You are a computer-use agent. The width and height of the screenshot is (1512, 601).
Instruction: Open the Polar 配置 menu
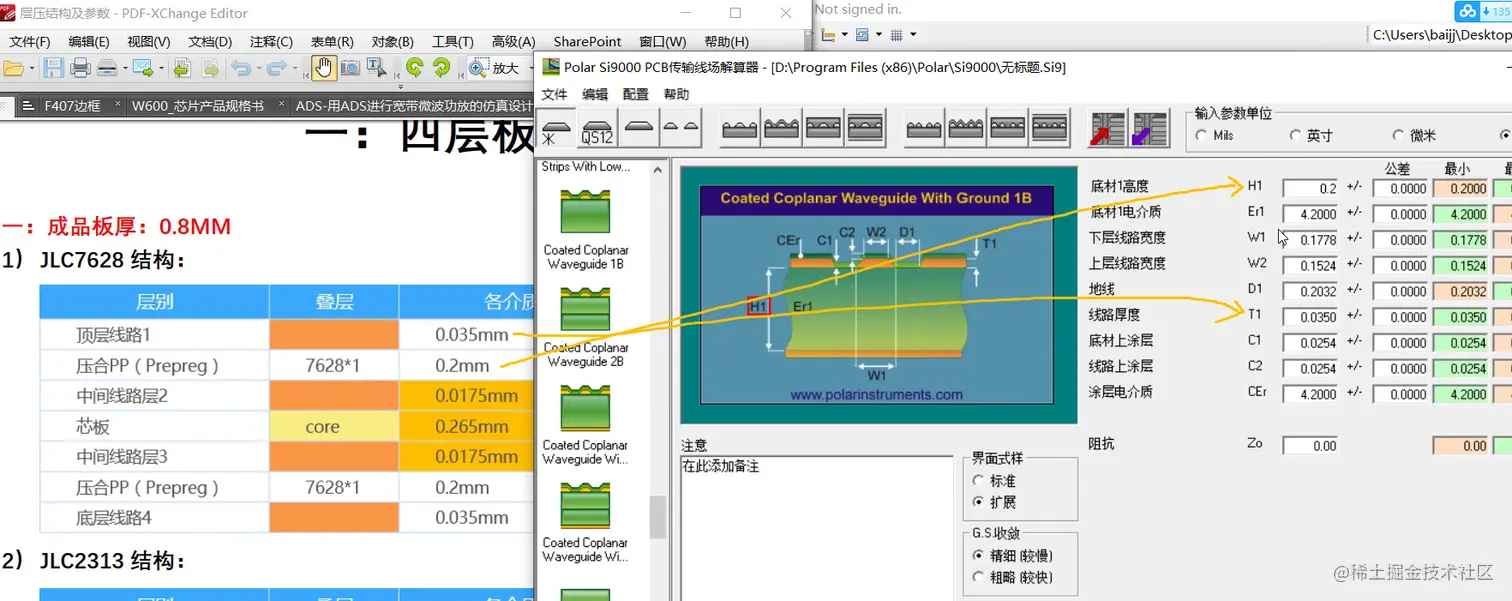pyautogui.click(x=635, y=94)
